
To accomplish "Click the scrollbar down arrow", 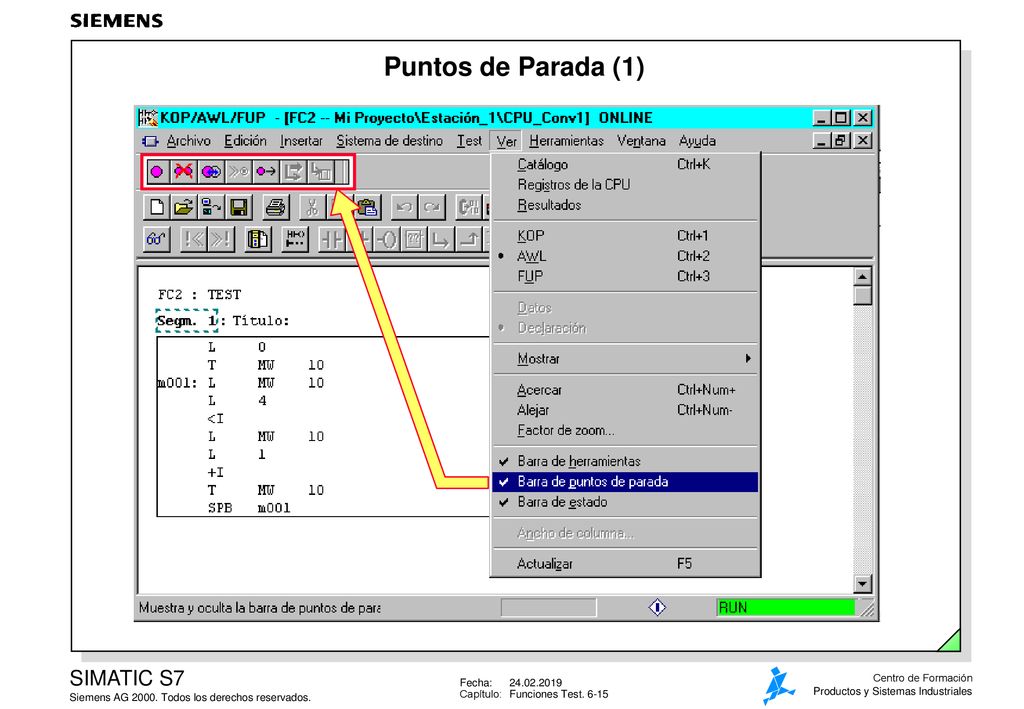I will click(863, 584).
